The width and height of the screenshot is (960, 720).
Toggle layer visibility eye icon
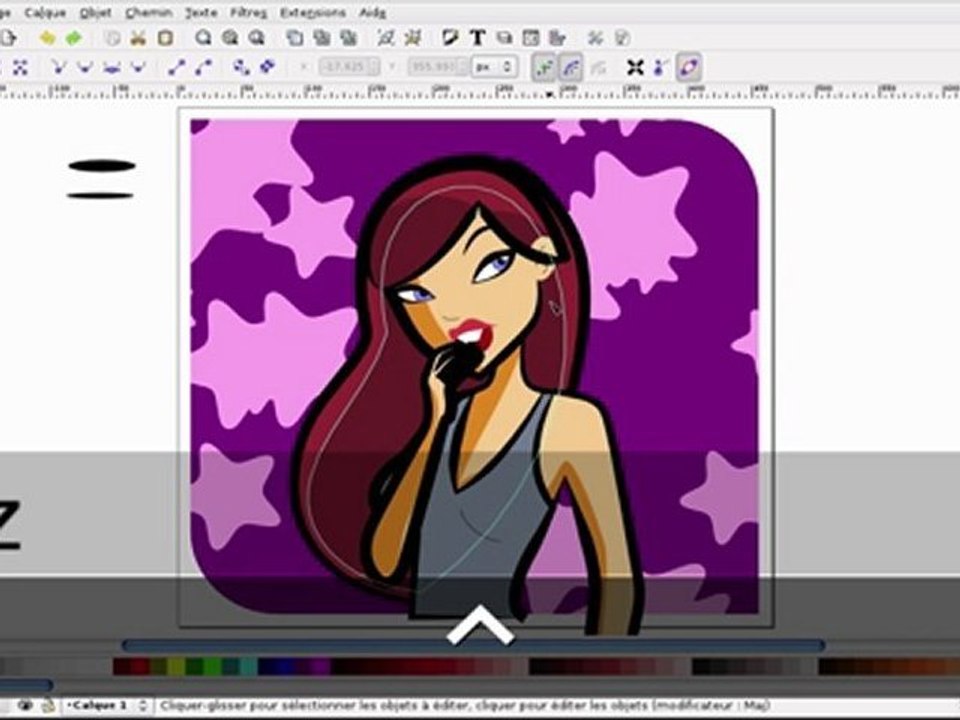coord(25,706)
